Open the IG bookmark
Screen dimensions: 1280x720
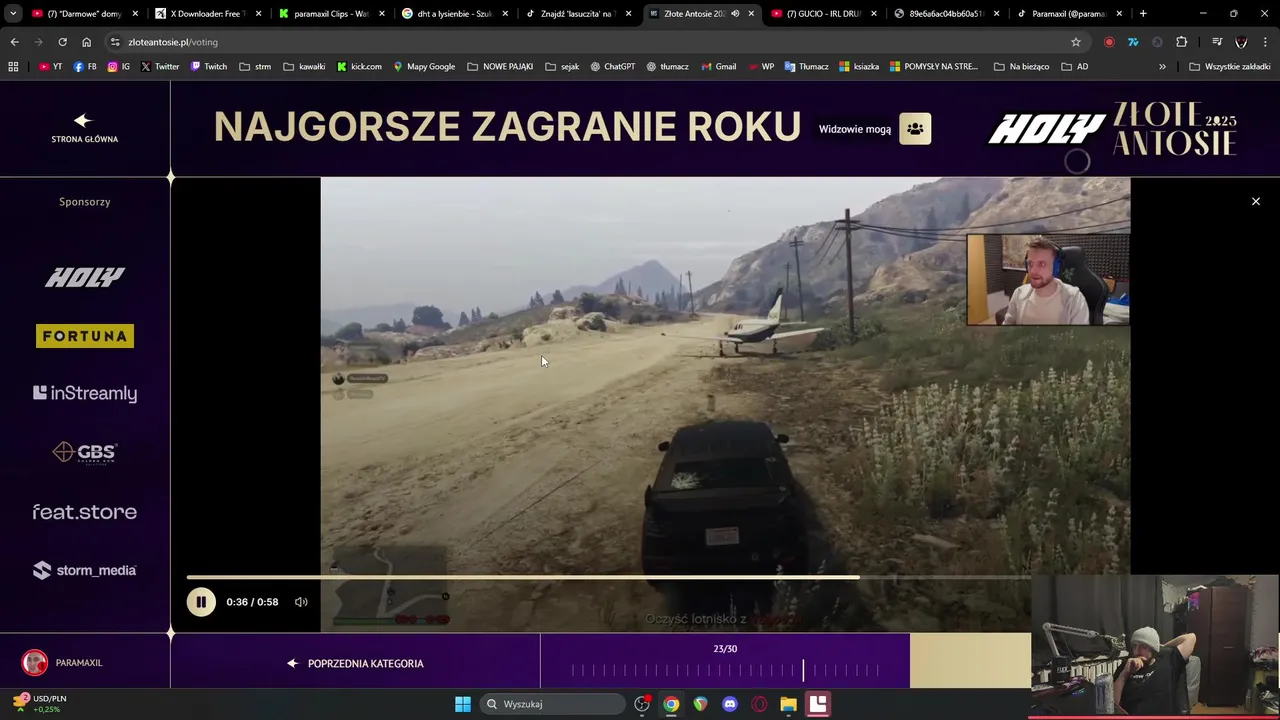(118, 67)
